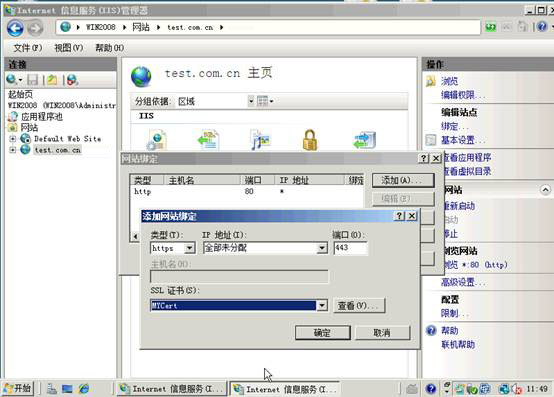Expand the Default Web Site tree node
Screen dimensions: 554x397
[12, 139]
